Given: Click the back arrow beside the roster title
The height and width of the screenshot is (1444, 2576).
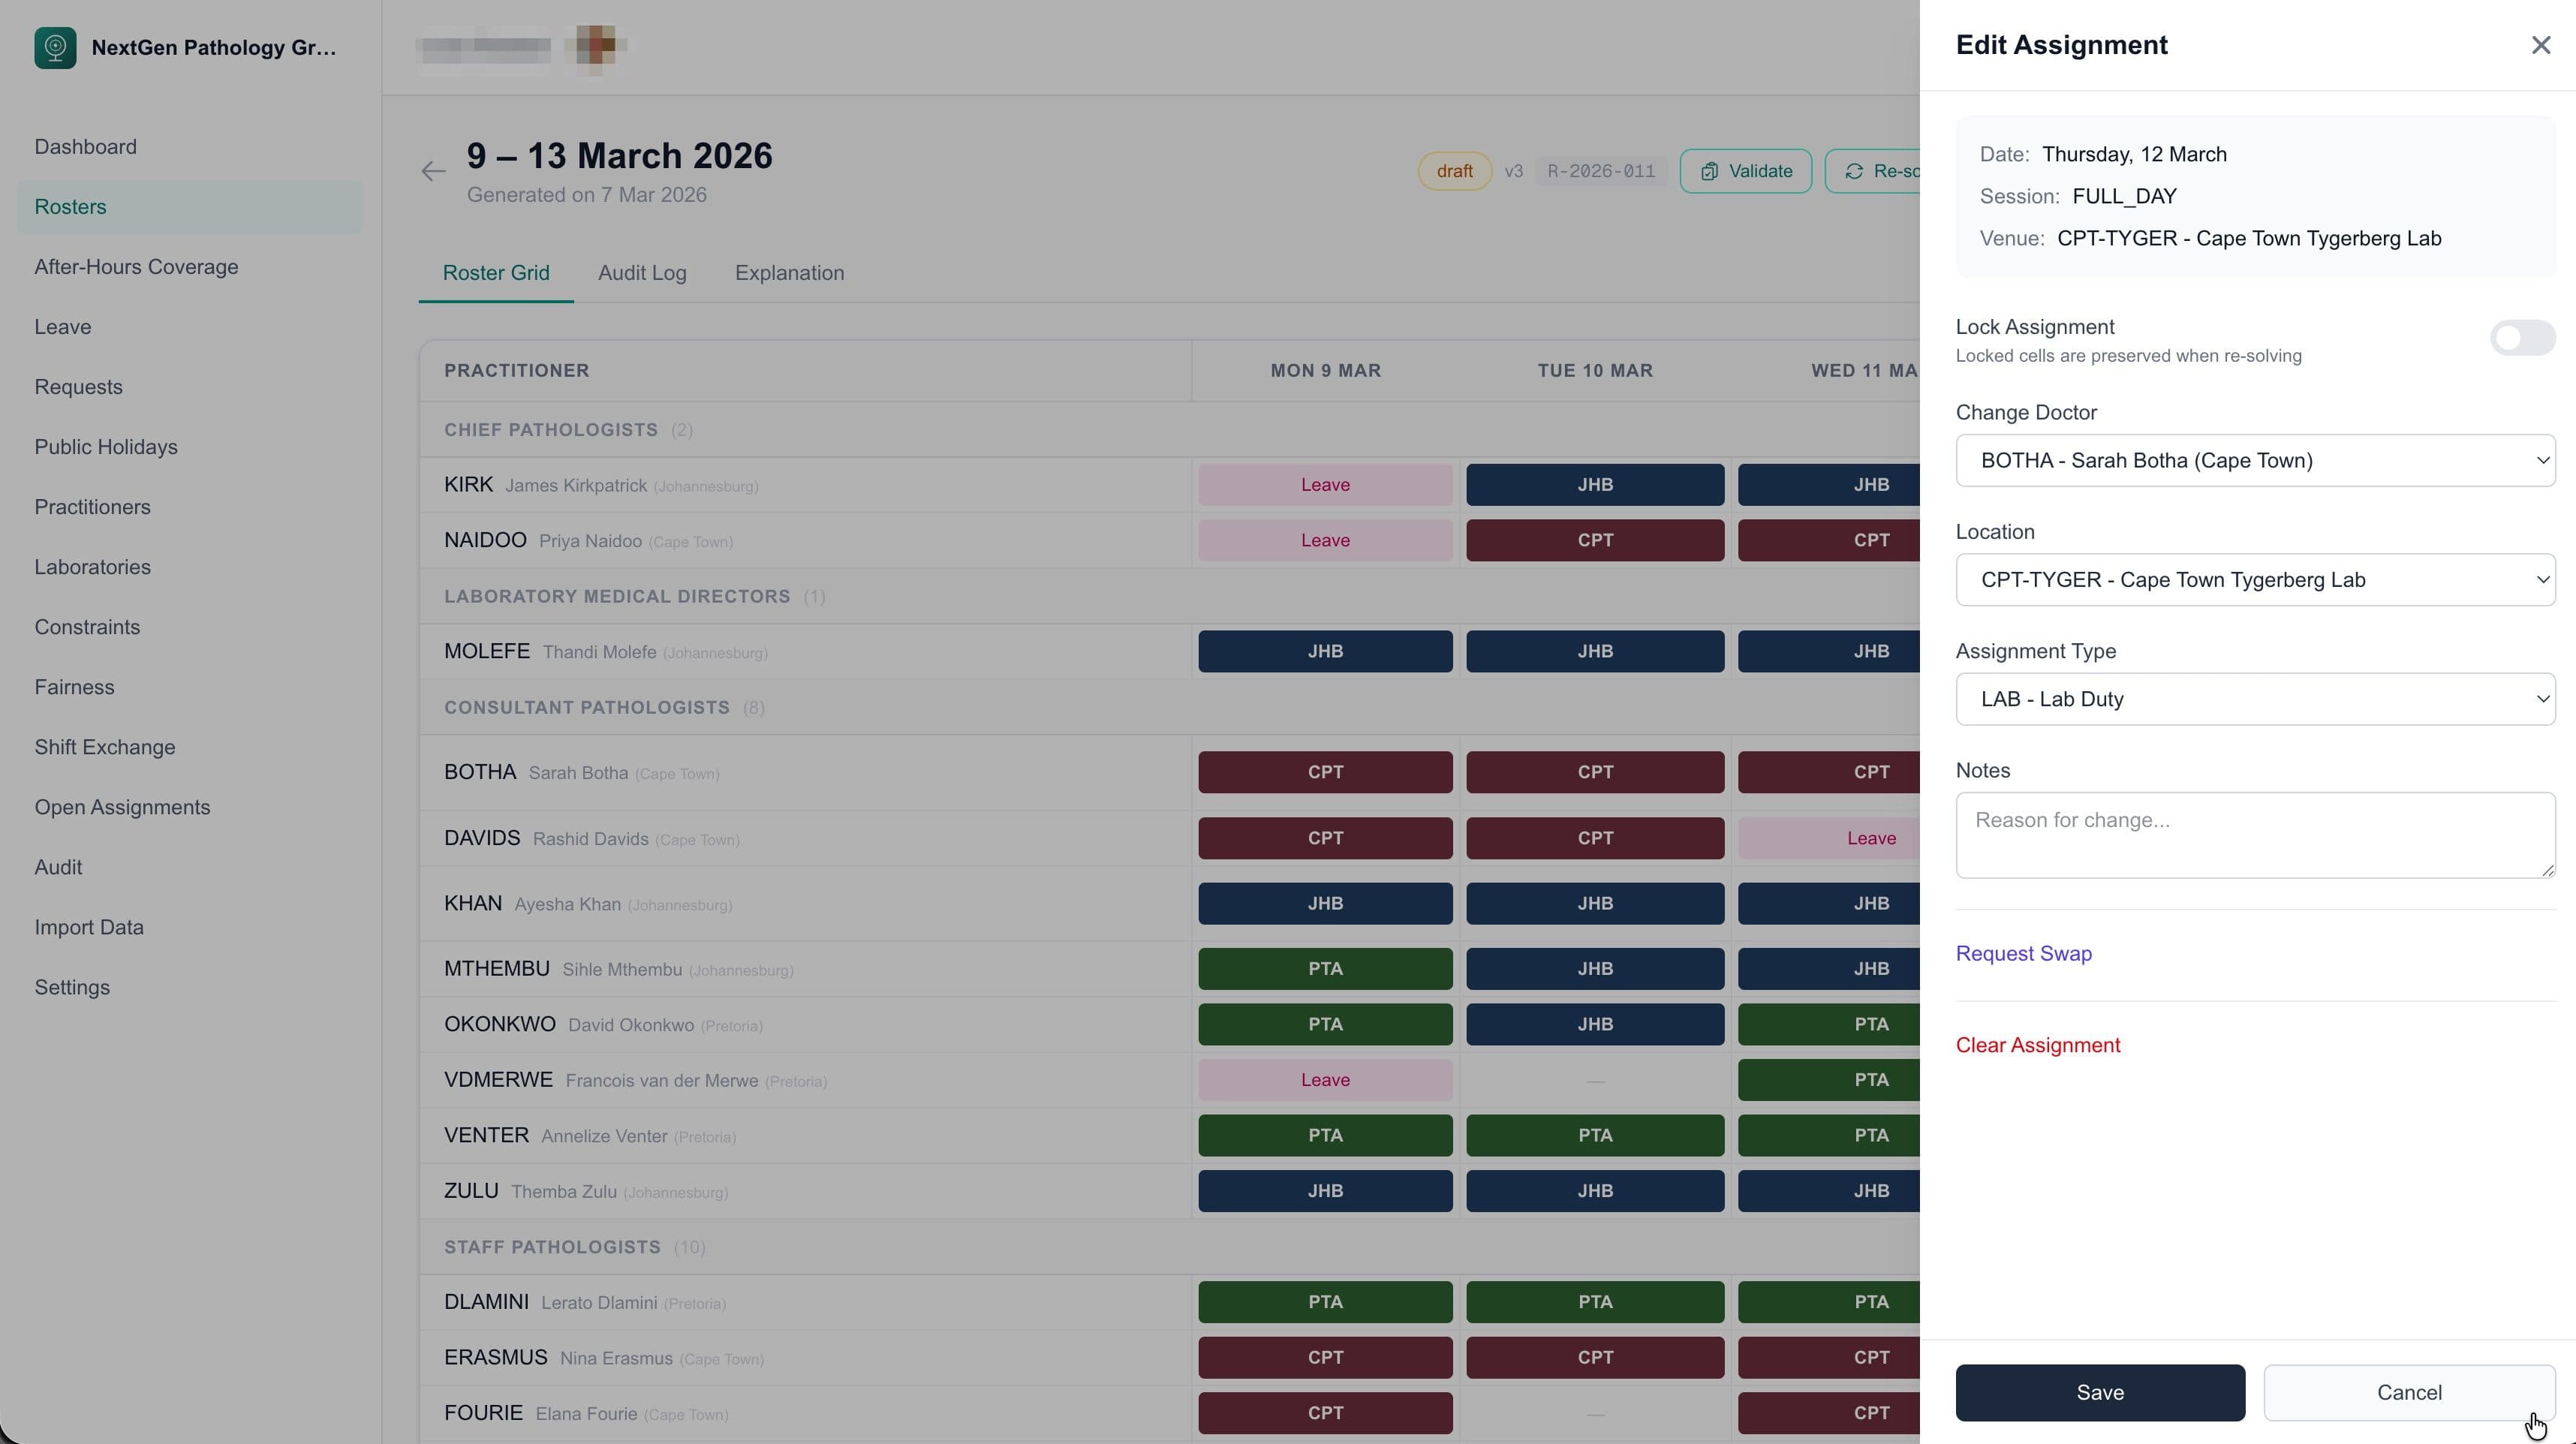Looking at the screenshot, I should pos(432,170).
